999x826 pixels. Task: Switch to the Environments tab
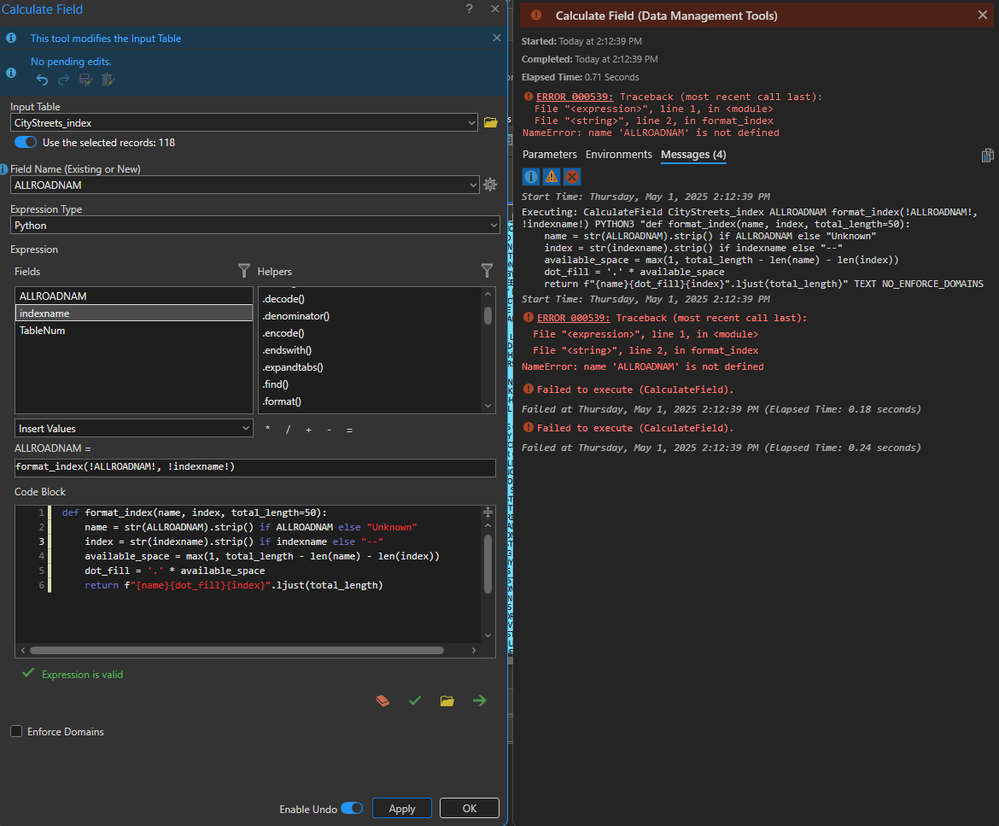tap(619, 154)
